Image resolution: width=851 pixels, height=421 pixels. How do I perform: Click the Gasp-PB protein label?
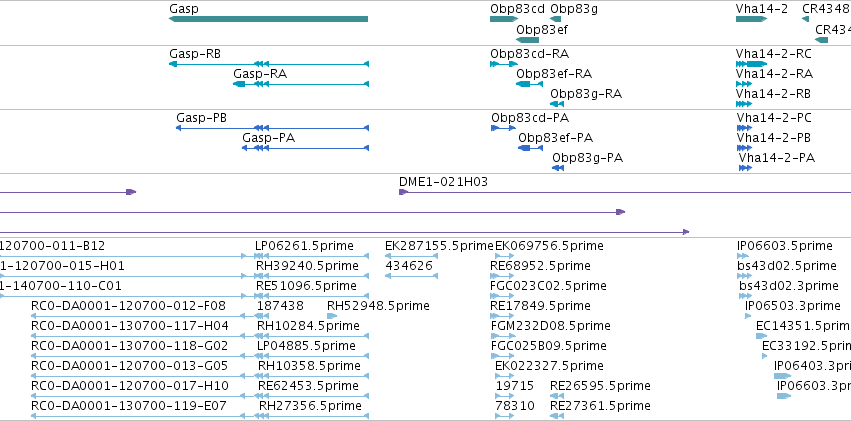pyautogui.click(x=201, y=118)
